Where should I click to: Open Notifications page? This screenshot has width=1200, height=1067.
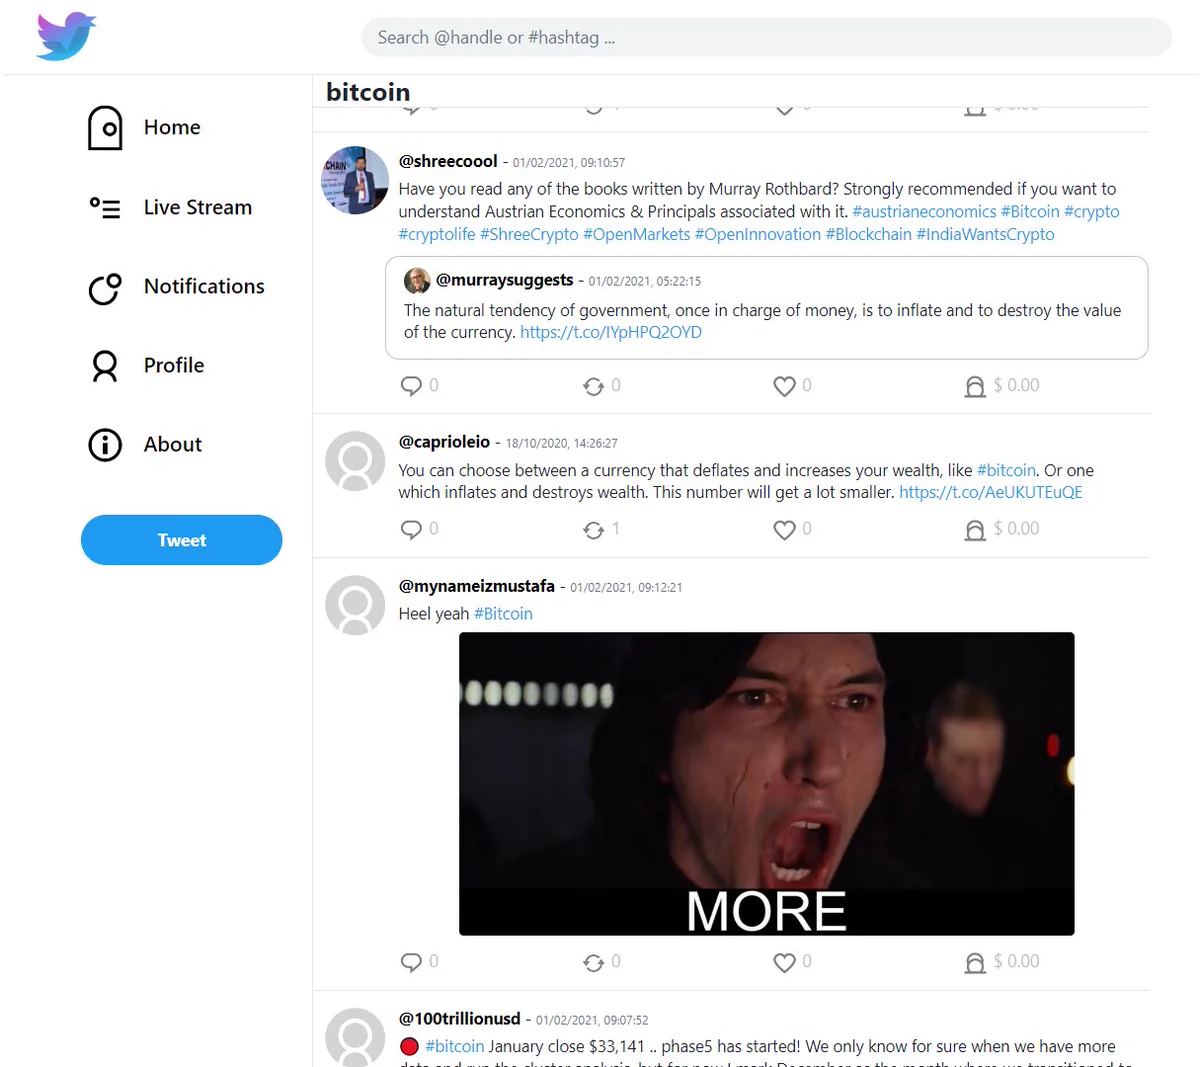pyautogui.click(x=204, y=286)
